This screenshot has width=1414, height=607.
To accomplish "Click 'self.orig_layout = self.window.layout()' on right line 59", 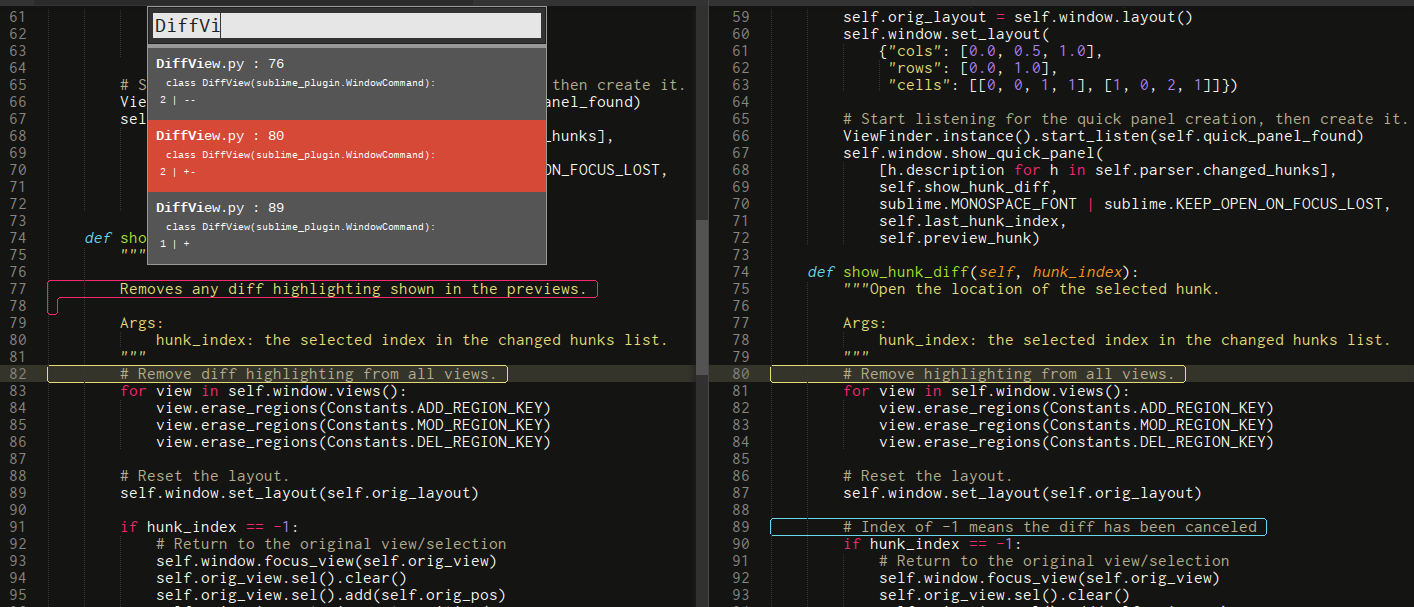I will pyautogui.click(x=1018, y=17).
